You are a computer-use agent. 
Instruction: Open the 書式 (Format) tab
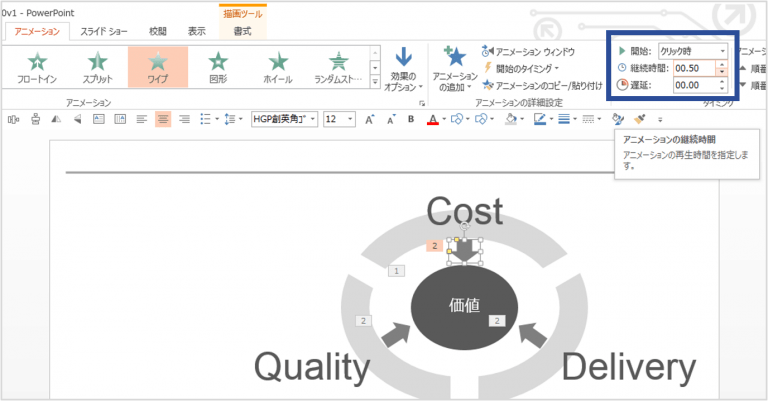coord(242,32)
